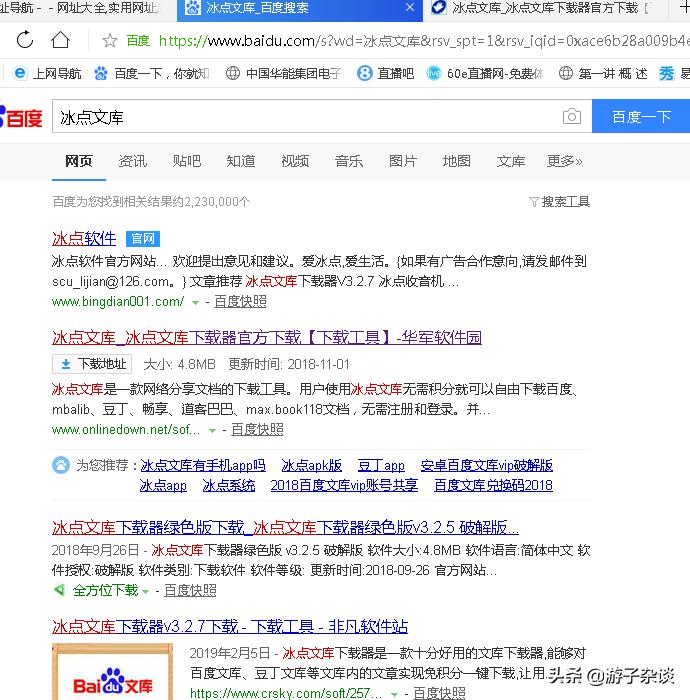Open the 60e直播网 bookmark
690x700 pixels.
click(x=485, y=73)
